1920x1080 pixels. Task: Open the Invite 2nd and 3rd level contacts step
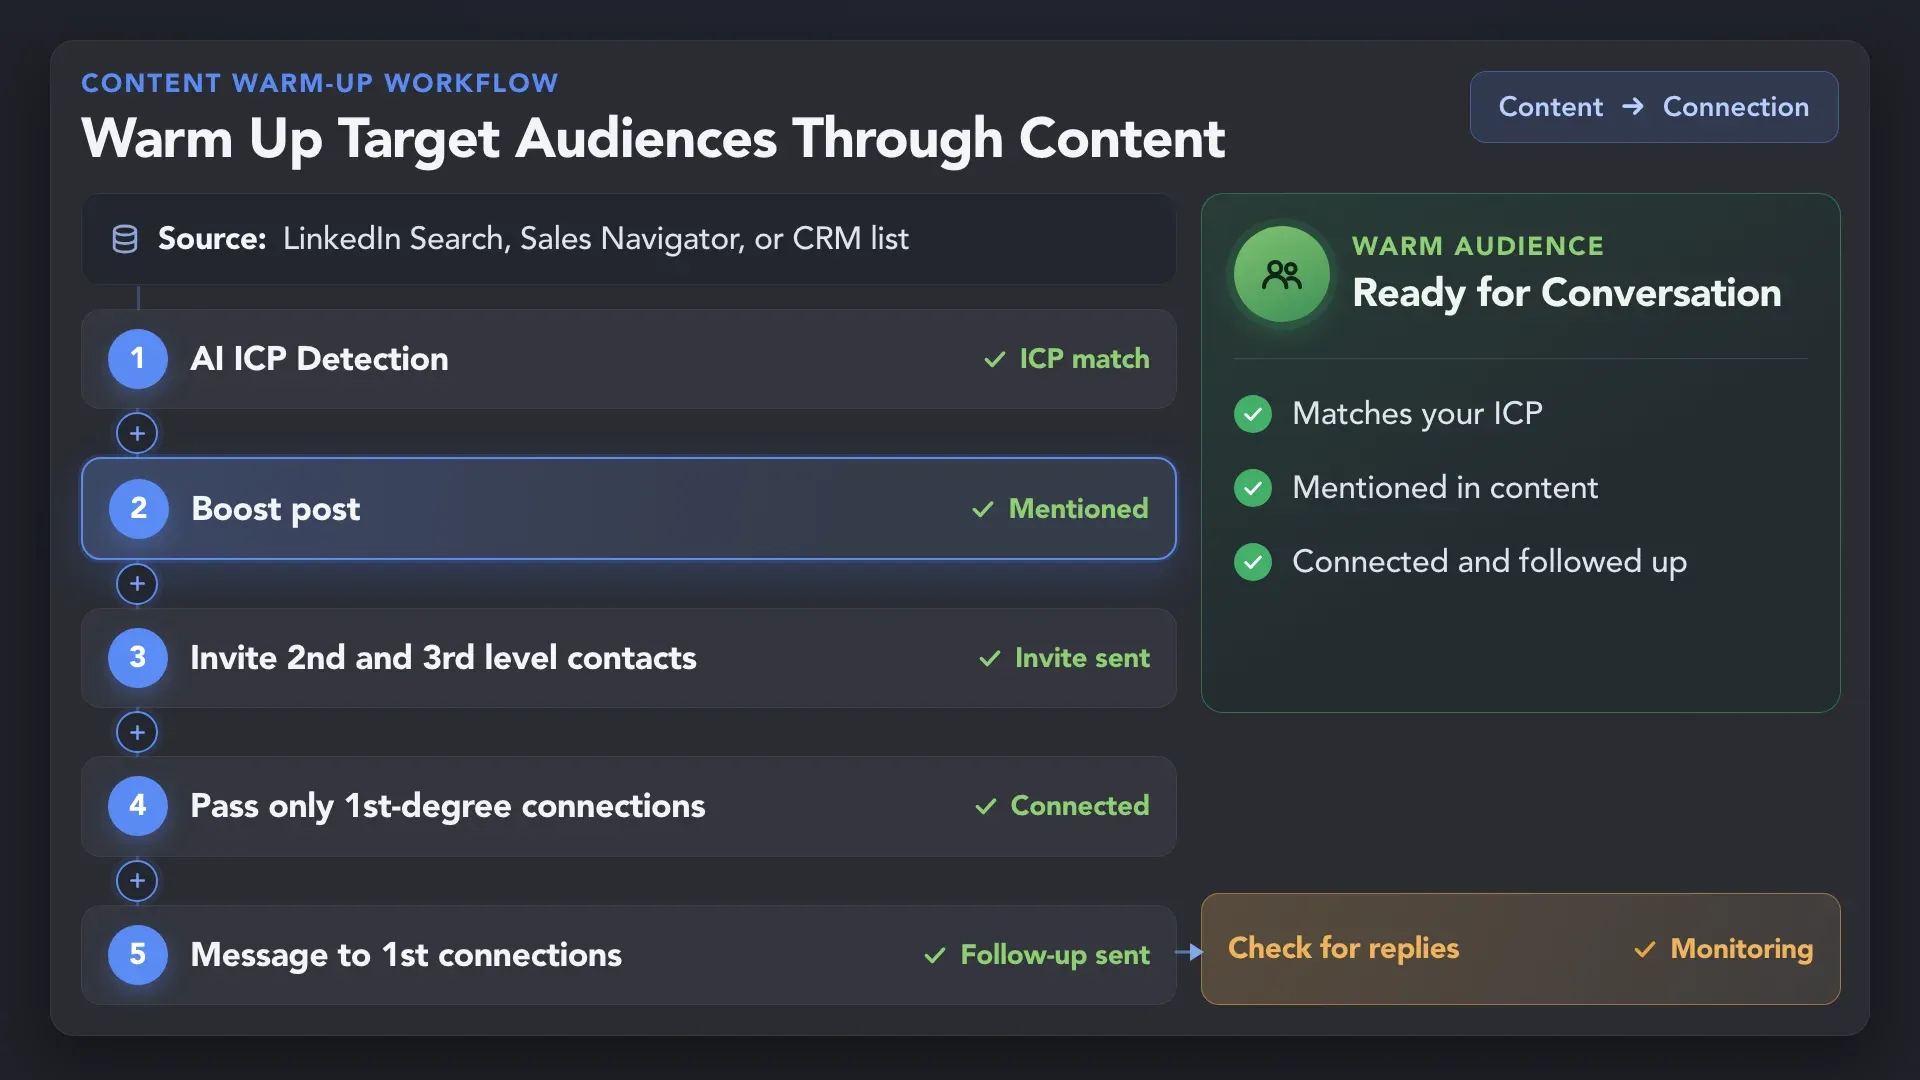tap(629, 658)
